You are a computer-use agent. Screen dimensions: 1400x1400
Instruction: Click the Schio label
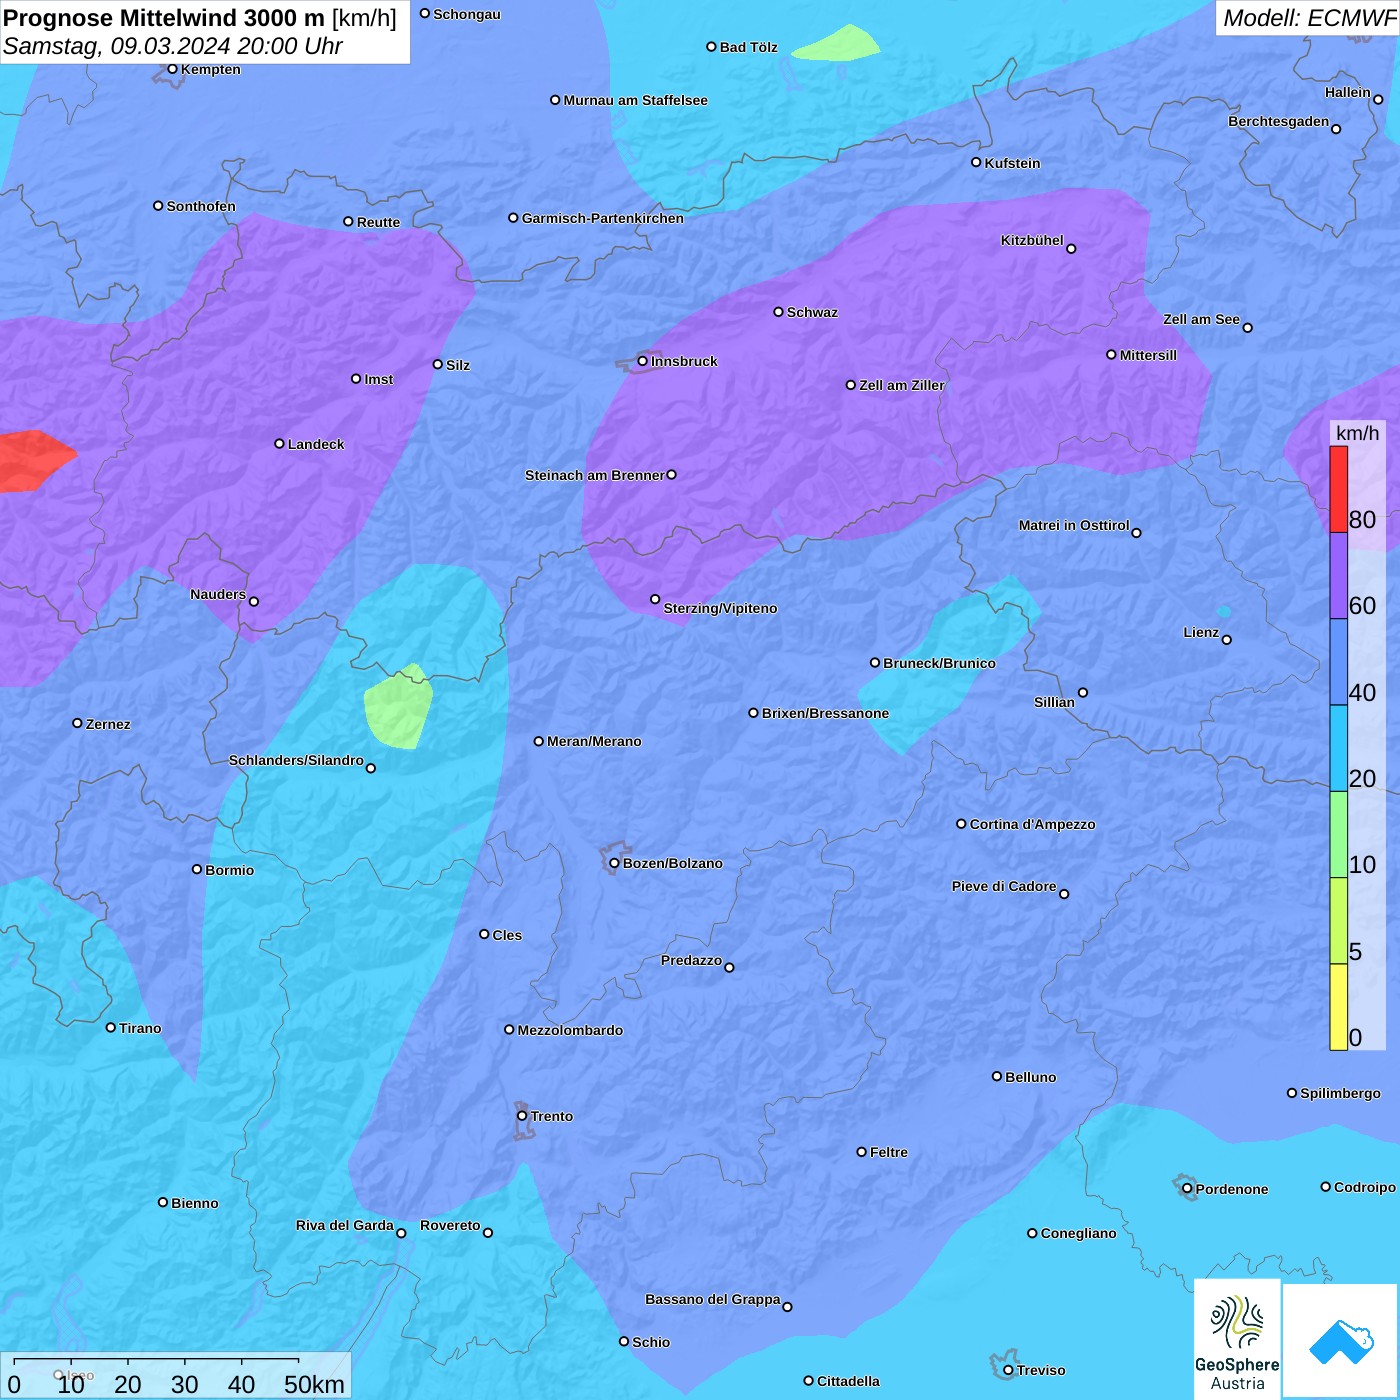(x=651, y=1342)
